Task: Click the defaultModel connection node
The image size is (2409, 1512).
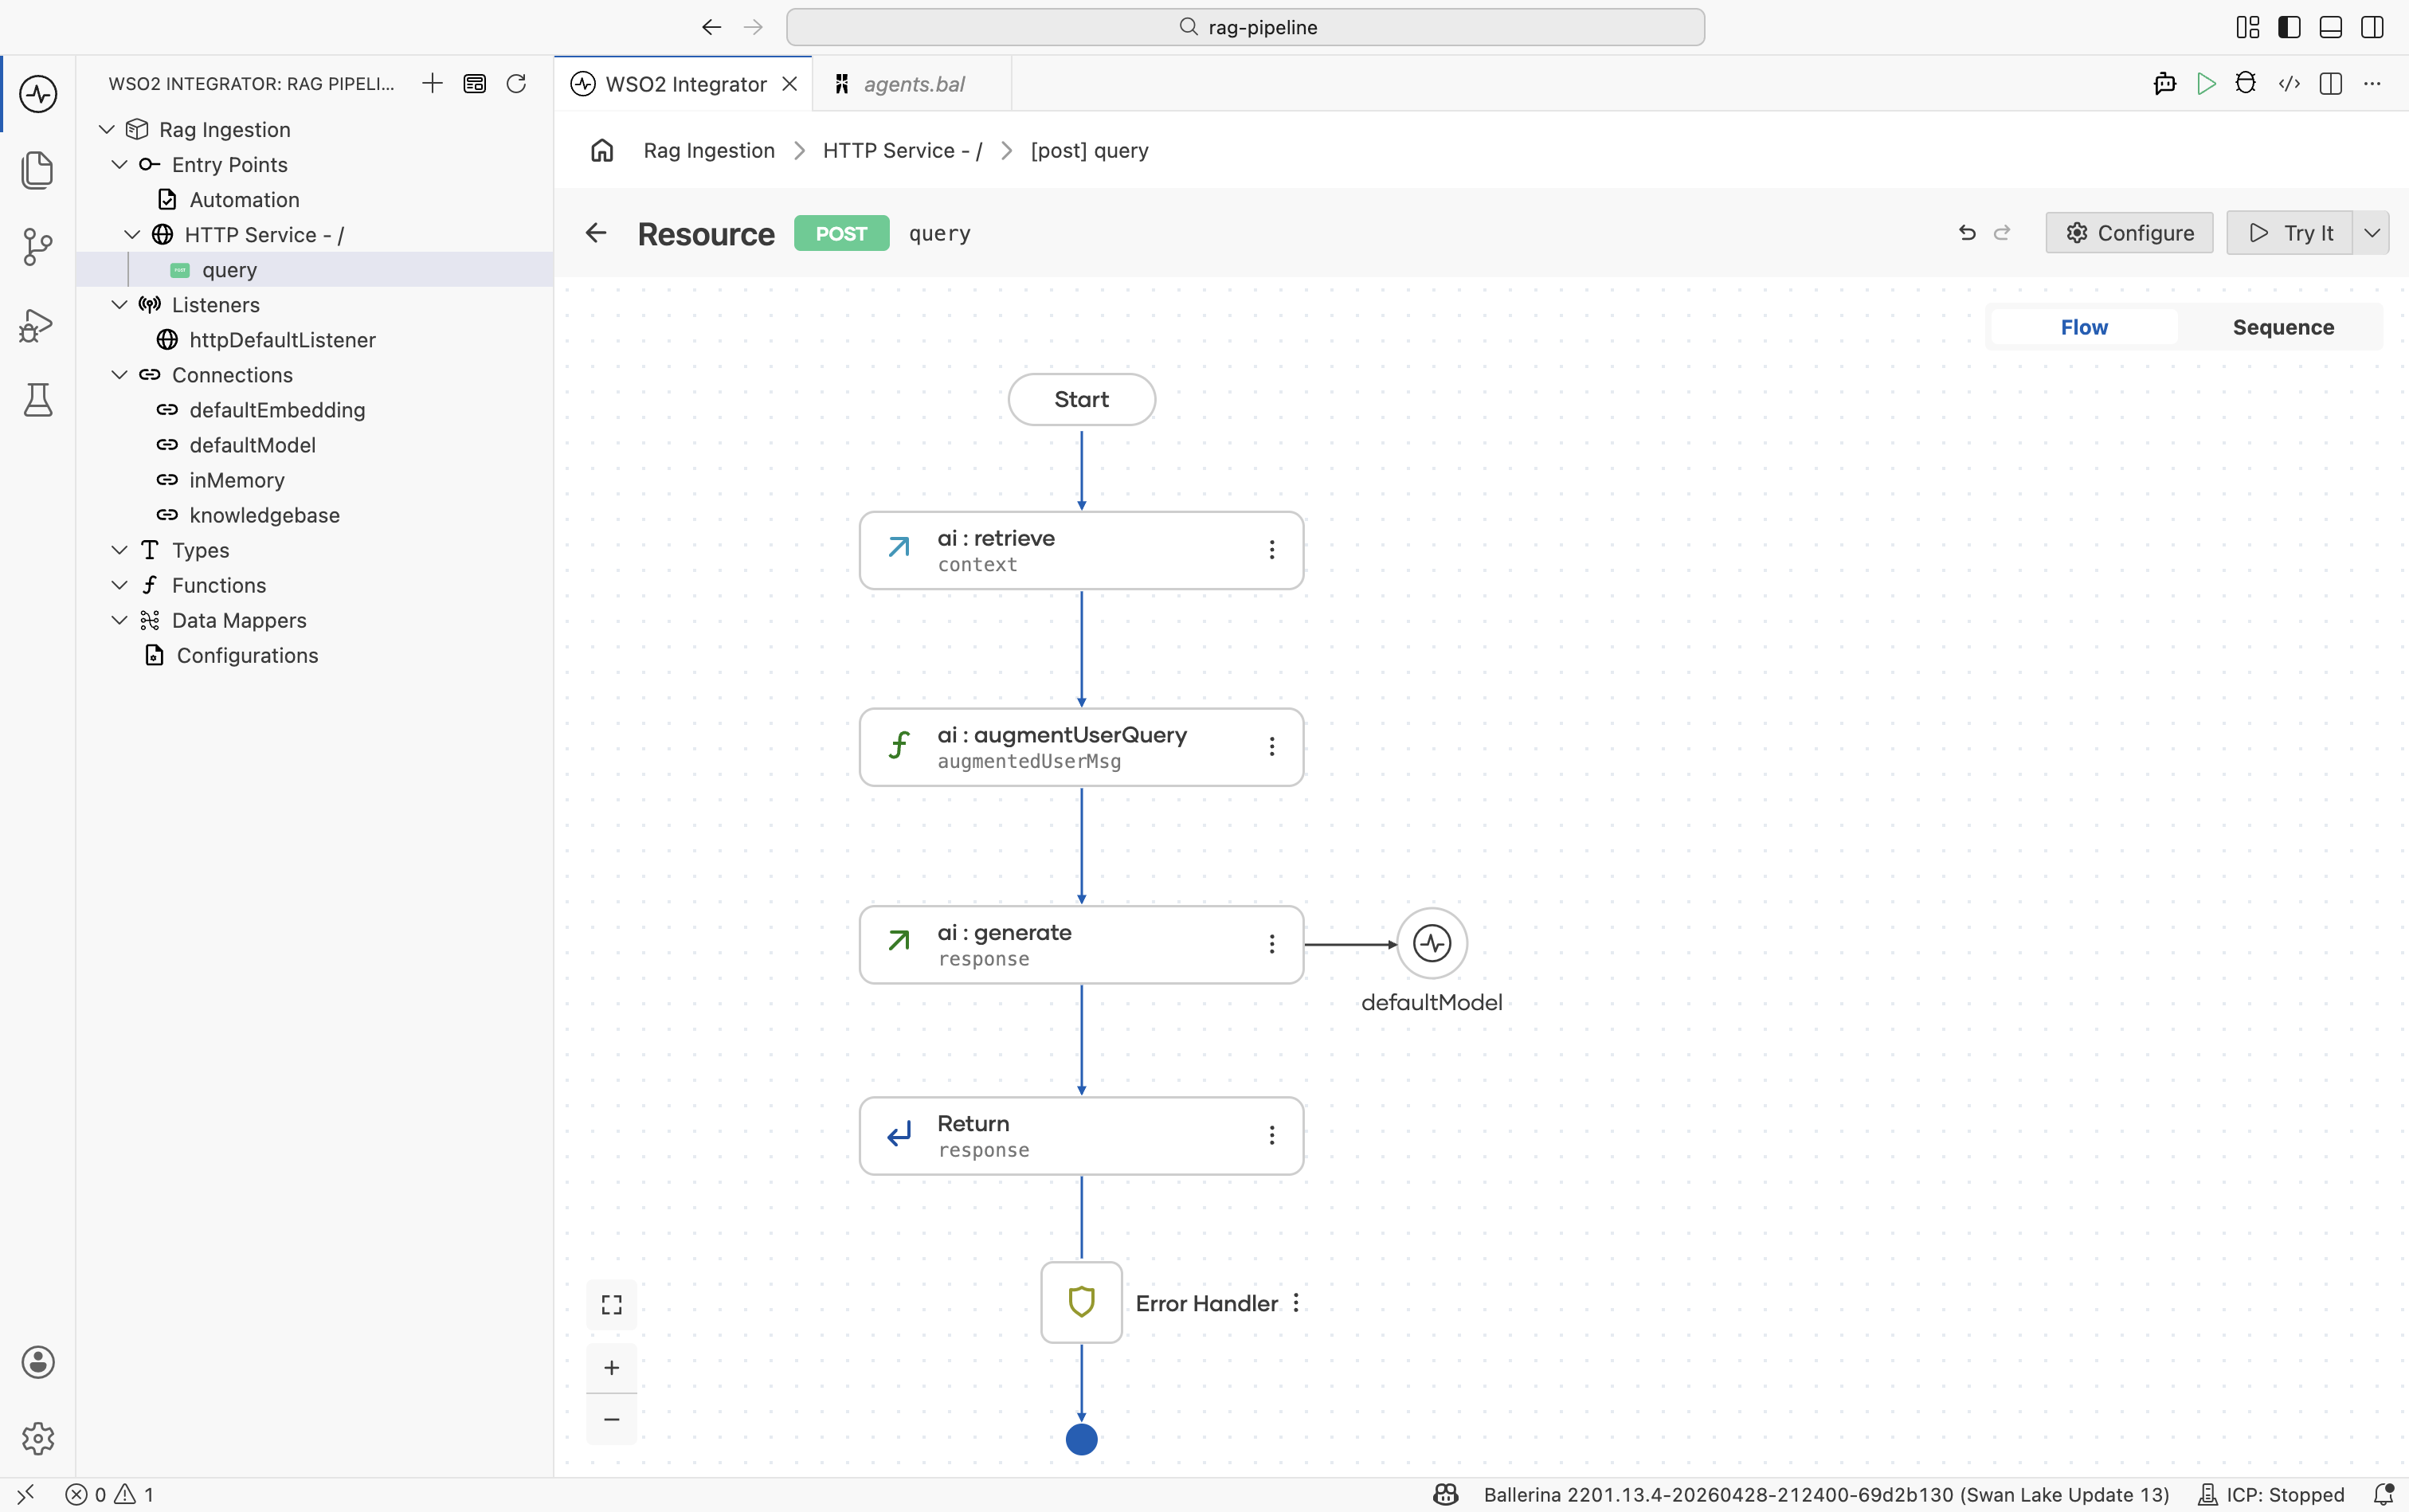Action: [1432, 943]
